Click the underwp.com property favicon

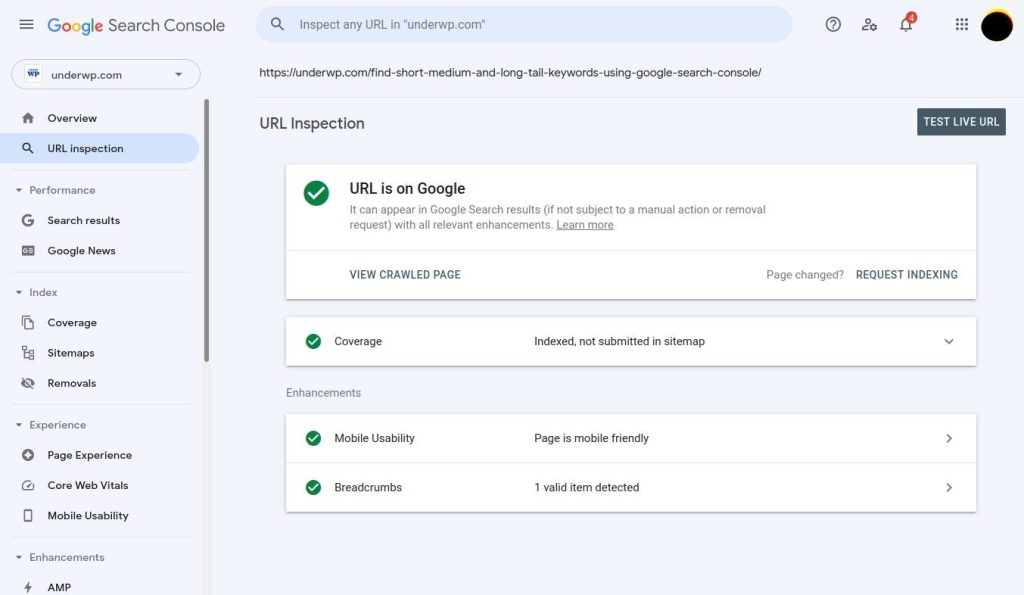pyautogui.click(x=33, y=74)
